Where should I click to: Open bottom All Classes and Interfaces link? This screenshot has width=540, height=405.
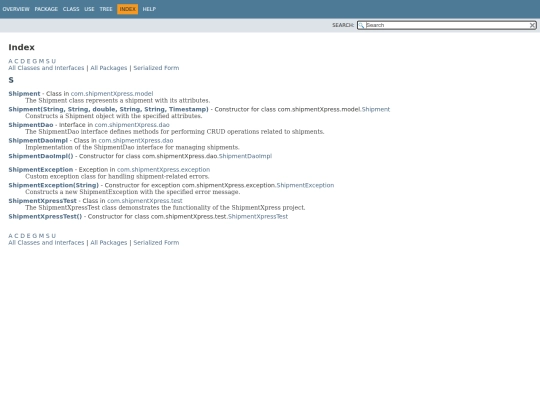pos(46,242)
